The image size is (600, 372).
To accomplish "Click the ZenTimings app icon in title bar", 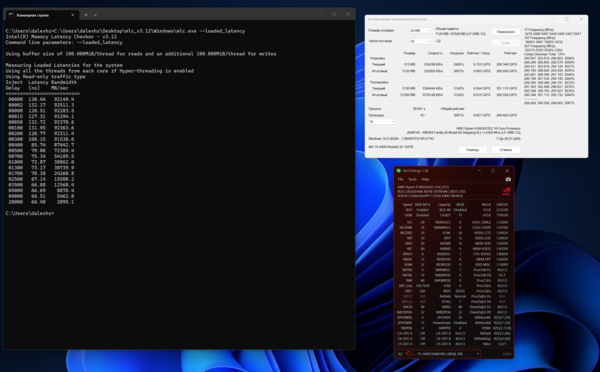I will click(398, 171).
